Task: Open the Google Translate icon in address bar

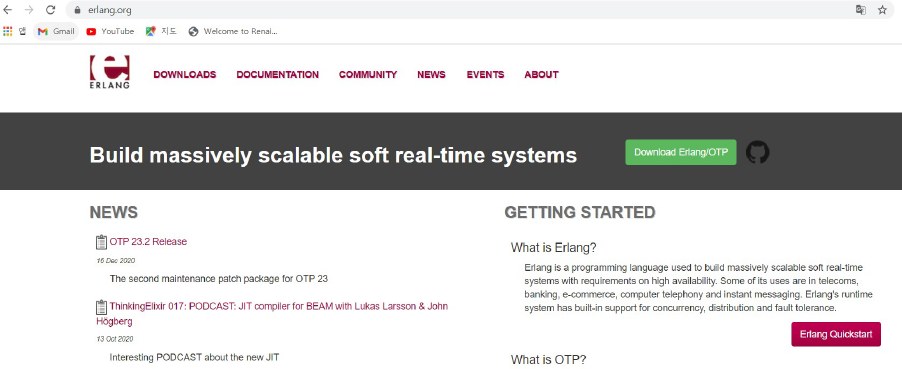Action: click(861, 10)
